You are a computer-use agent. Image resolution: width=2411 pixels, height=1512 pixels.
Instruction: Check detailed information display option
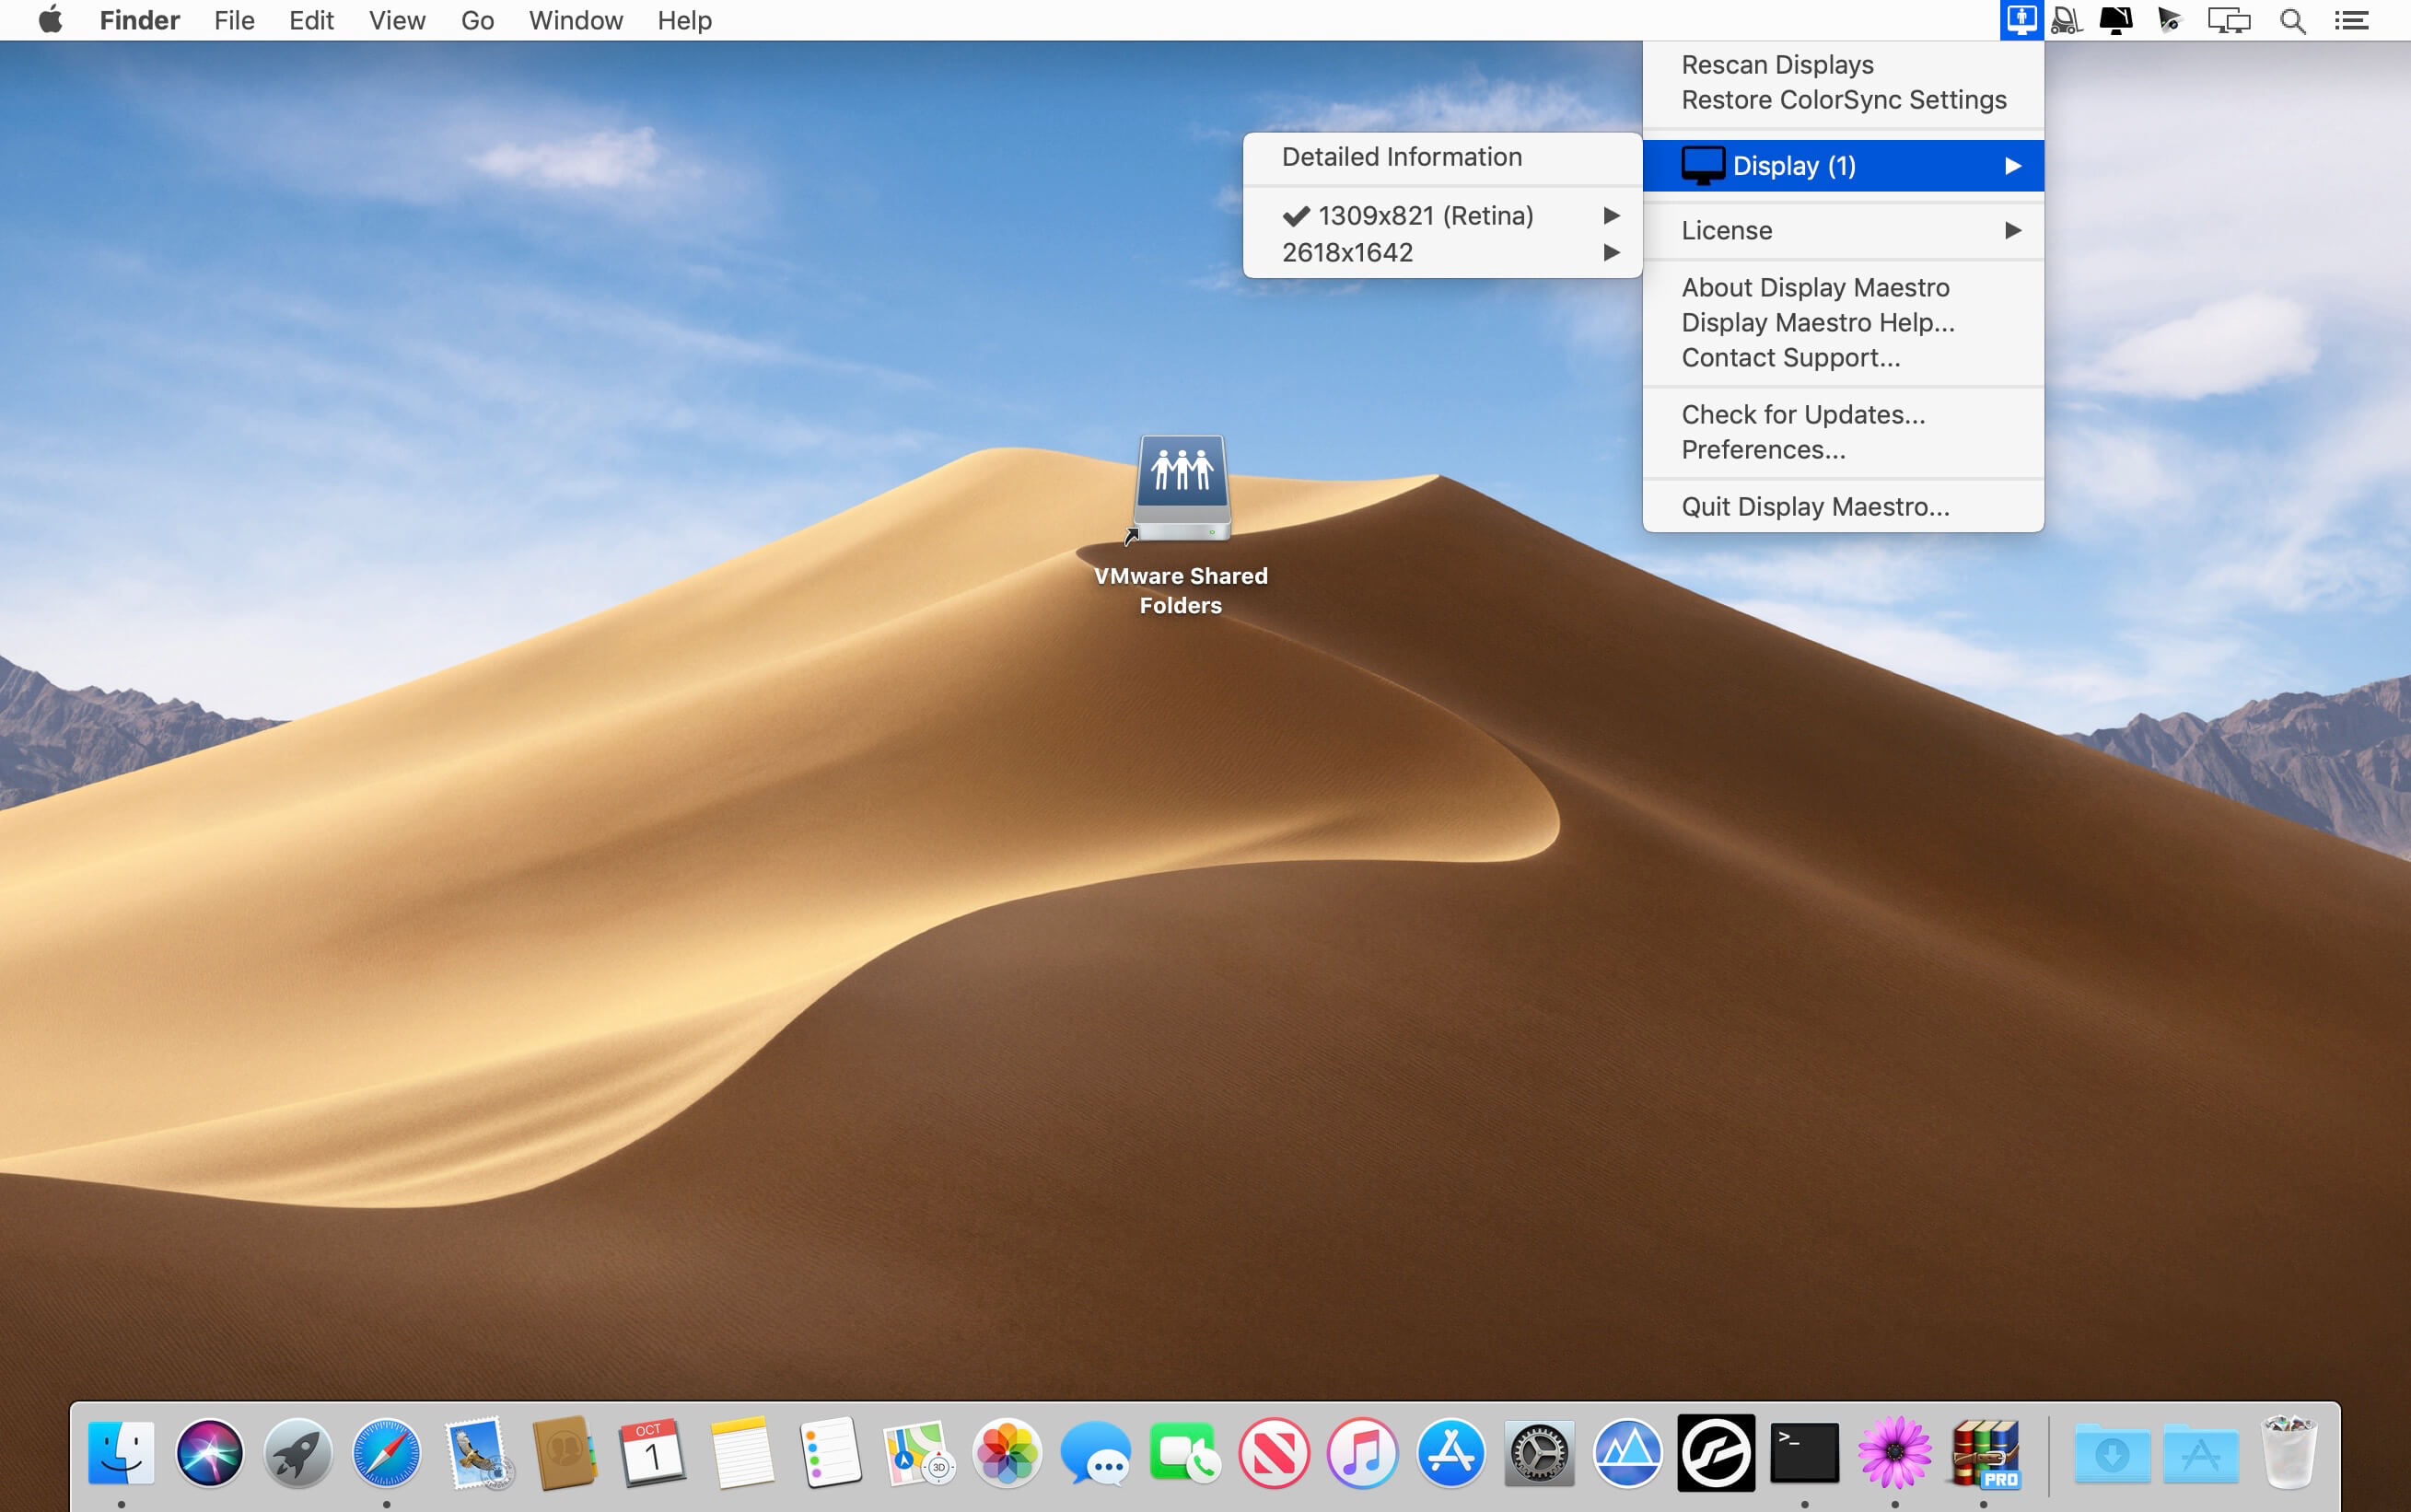1403,155
